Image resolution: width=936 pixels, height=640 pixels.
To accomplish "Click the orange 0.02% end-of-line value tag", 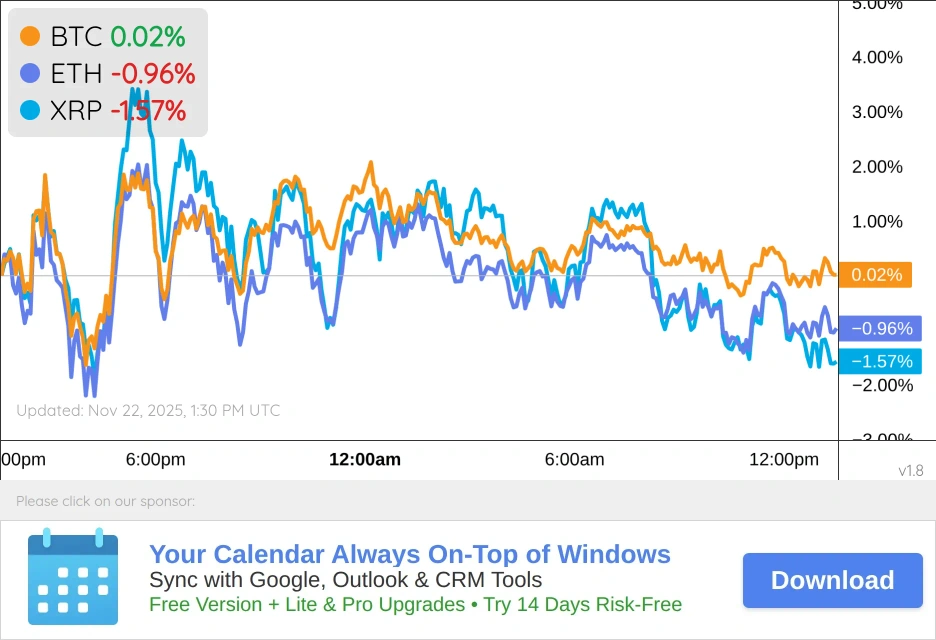I will pyautogui.click(x=875, y=275).
